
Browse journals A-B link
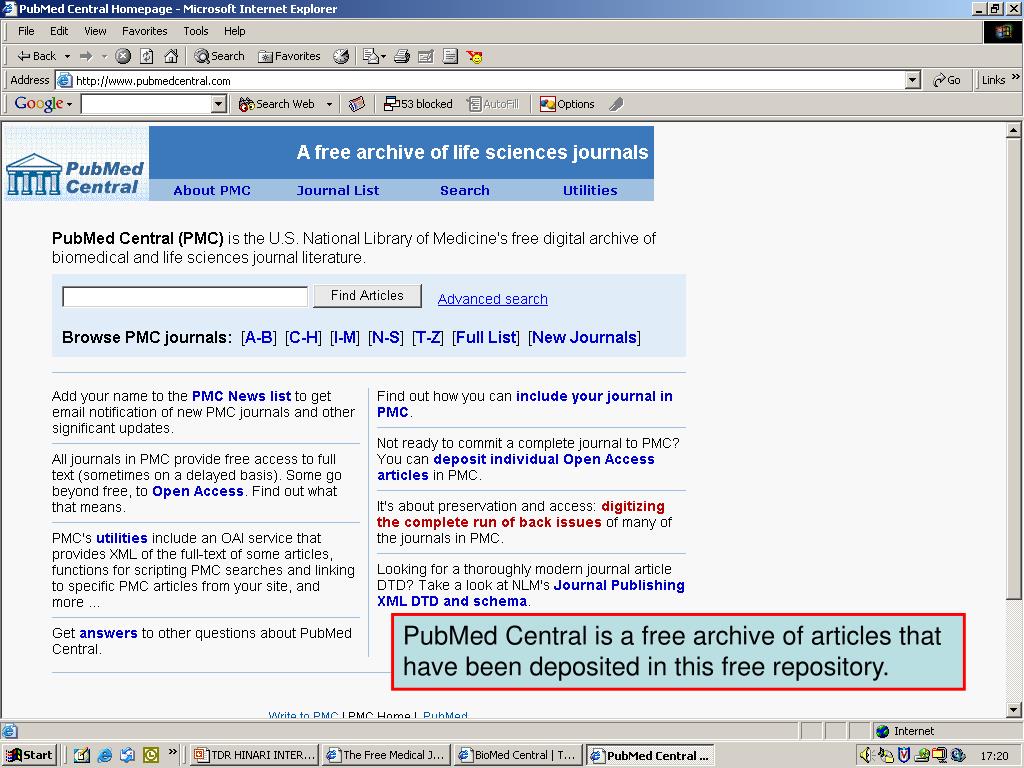(x=259, y=338)
